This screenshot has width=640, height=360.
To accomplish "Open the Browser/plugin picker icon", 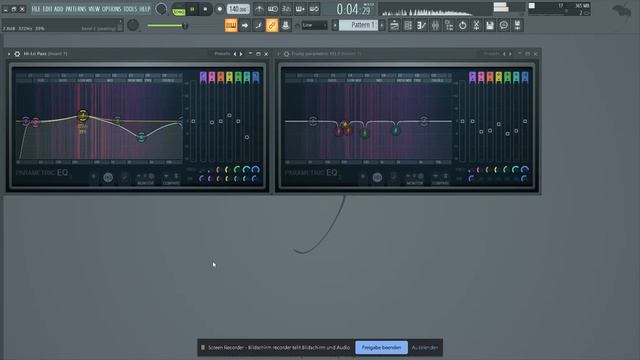I will click(x=449, y=25).
